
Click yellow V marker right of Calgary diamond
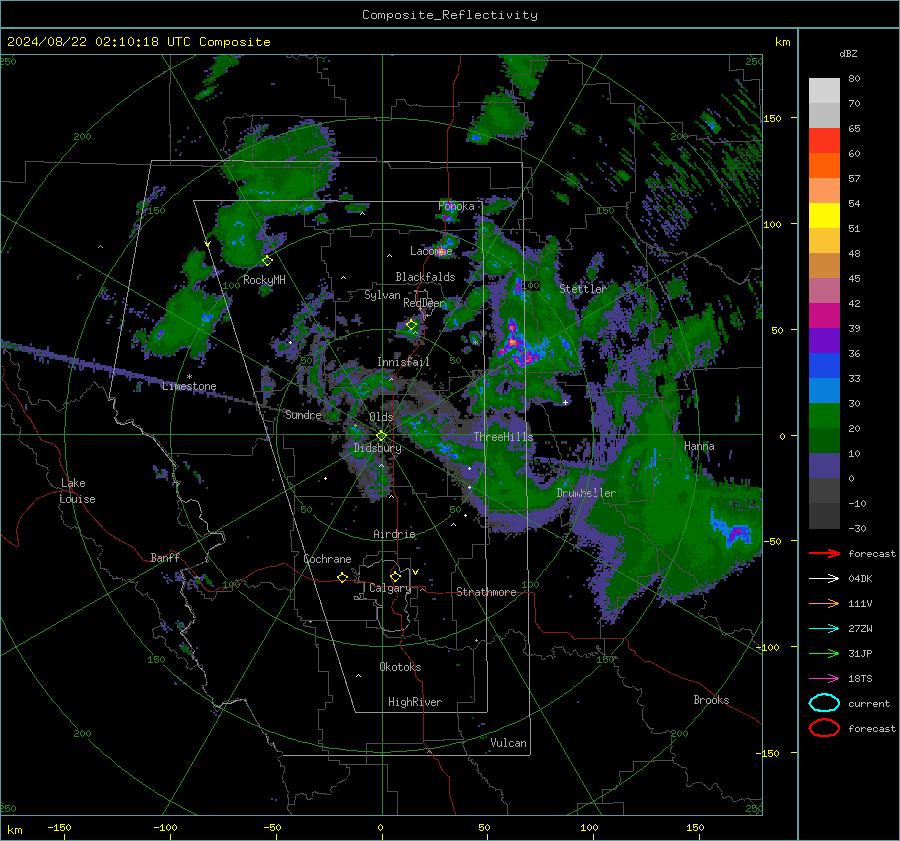[415, 572]
